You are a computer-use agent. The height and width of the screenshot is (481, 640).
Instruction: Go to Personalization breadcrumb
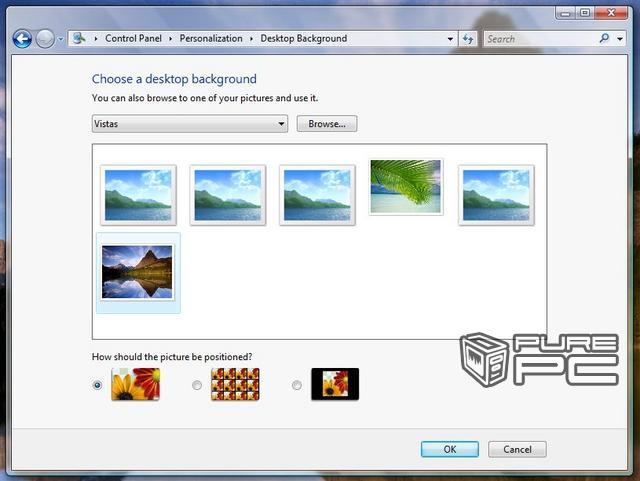tap(211, 38)
